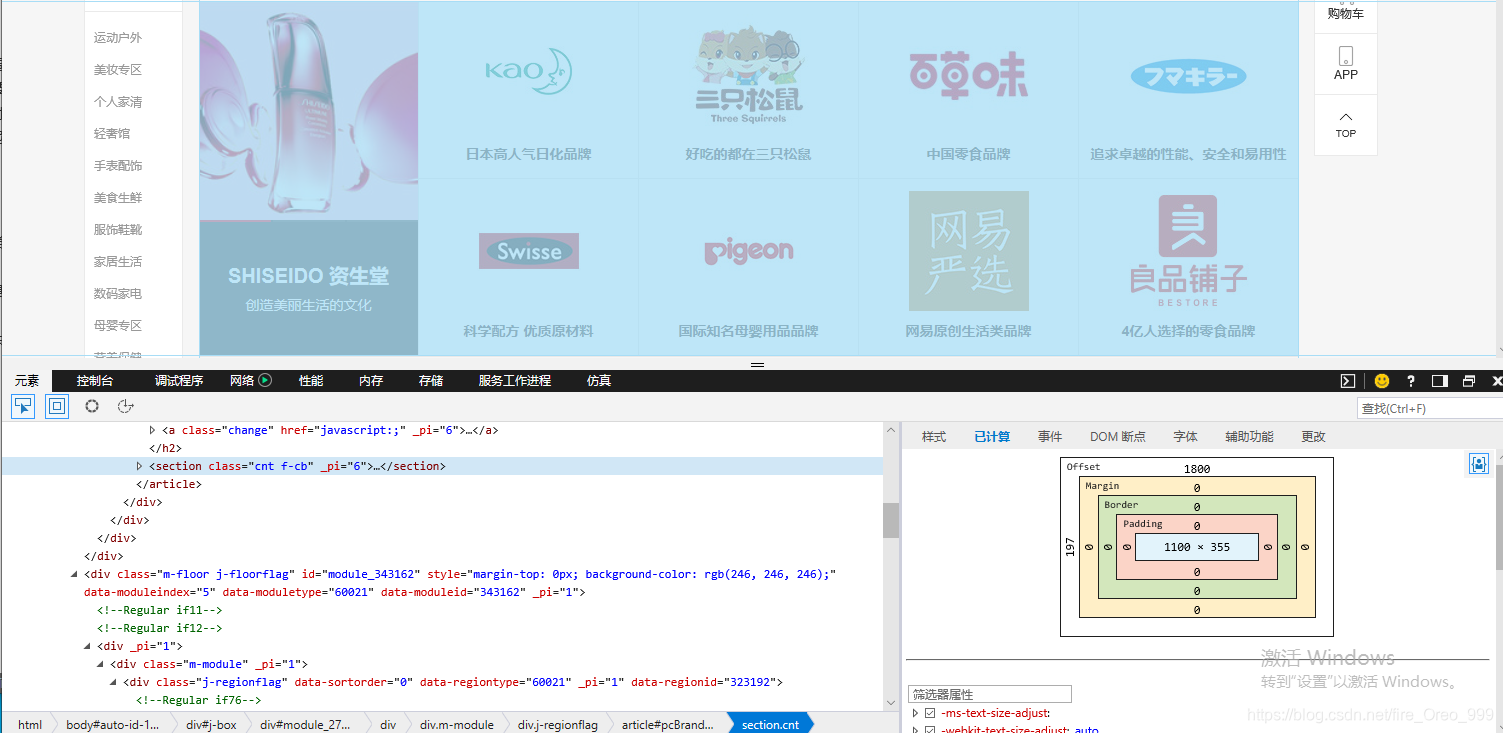Click the 查找(Ctrl+F) search field
This screenshot has height=733, width=1503.
click(x=1430, y=408)
